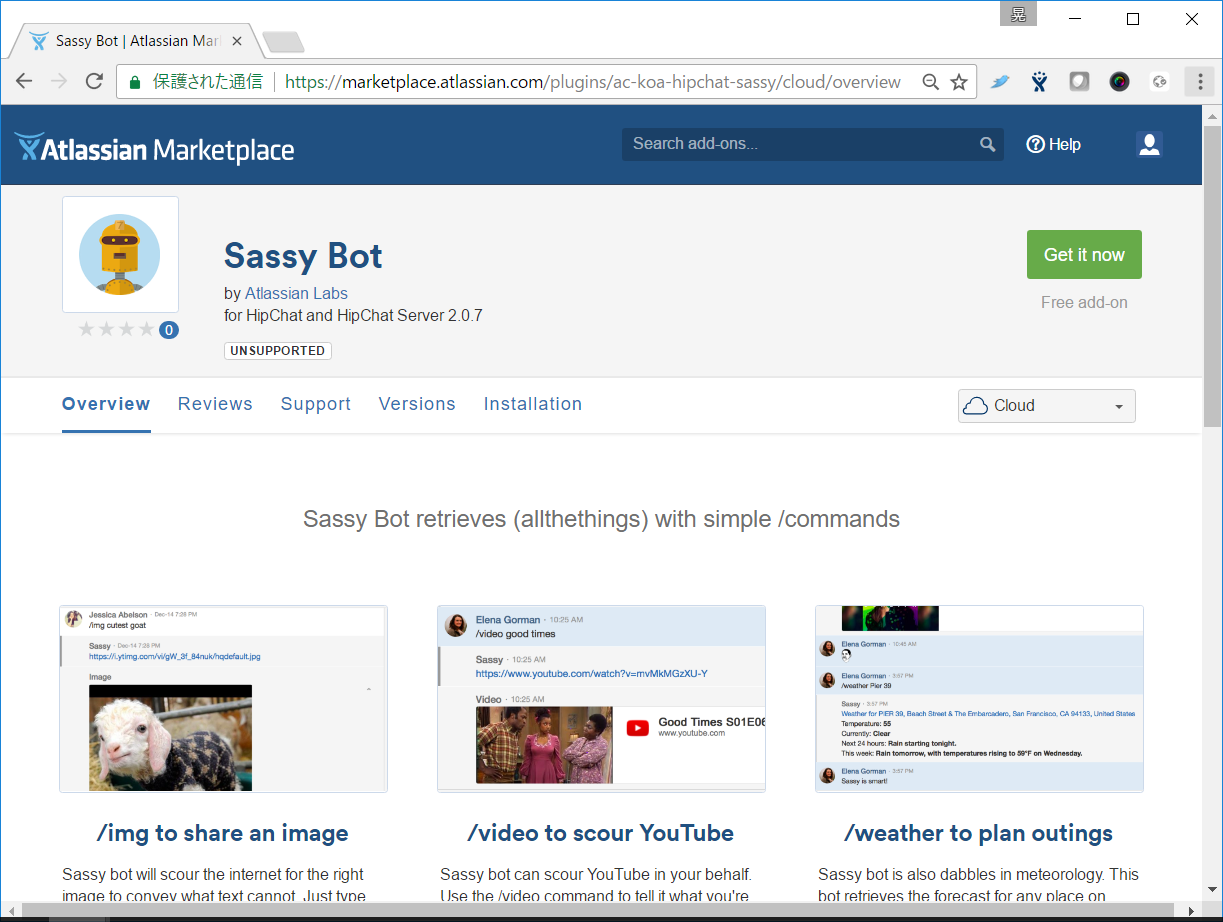Screen dimensions: 1223x922
Task: Open the Installation tab
Action: click(533, 404)
